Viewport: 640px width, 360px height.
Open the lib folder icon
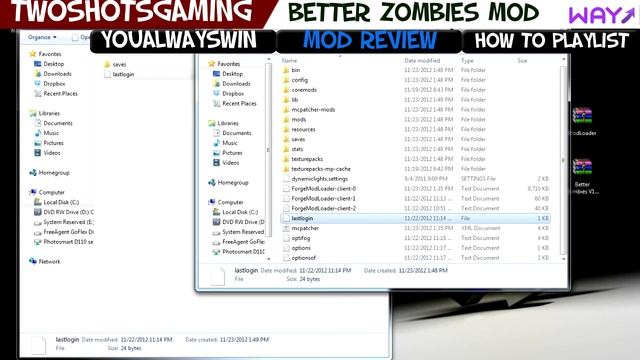(286, 100)
